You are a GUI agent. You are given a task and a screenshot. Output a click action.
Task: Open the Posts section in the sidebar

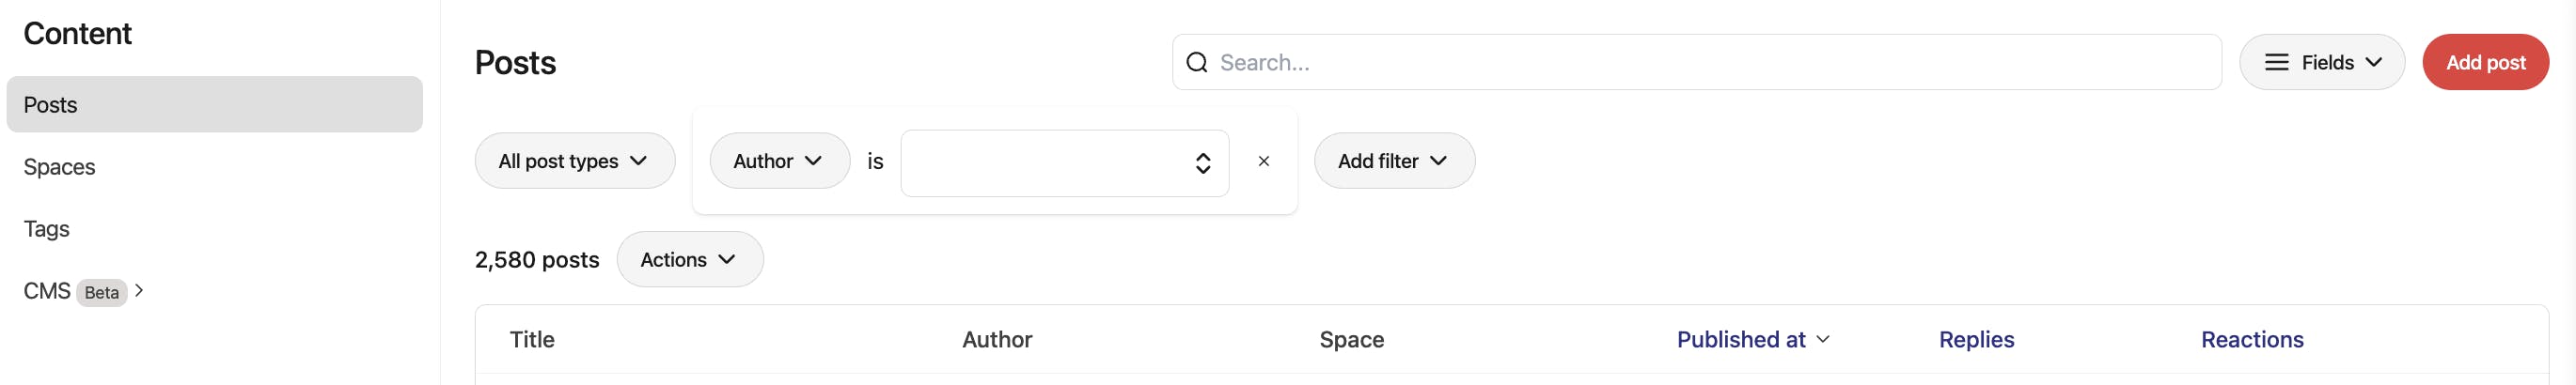214,105
